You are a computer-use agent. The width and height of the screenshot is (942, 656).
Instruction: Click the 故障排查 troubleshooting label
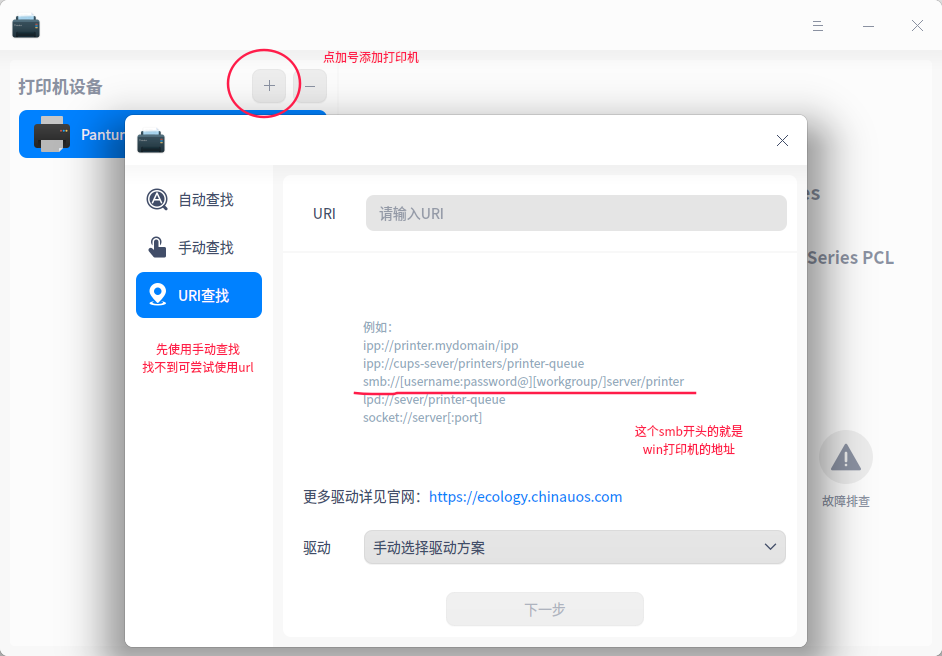(x=845, y=501)
